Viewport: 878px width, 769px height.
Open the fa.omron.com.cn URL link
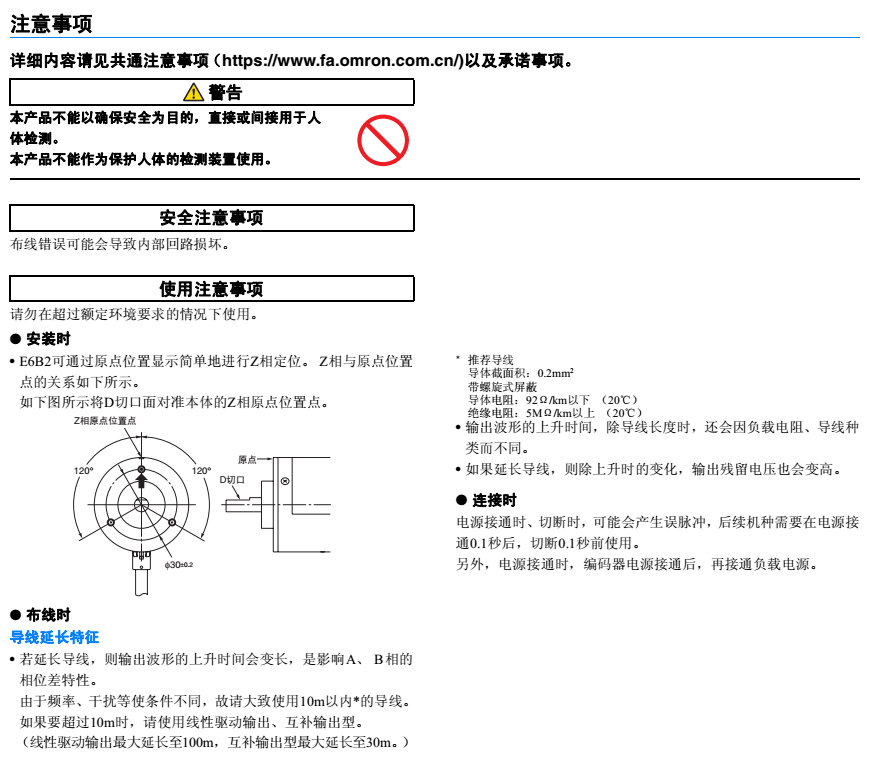[x=344, y=61]
